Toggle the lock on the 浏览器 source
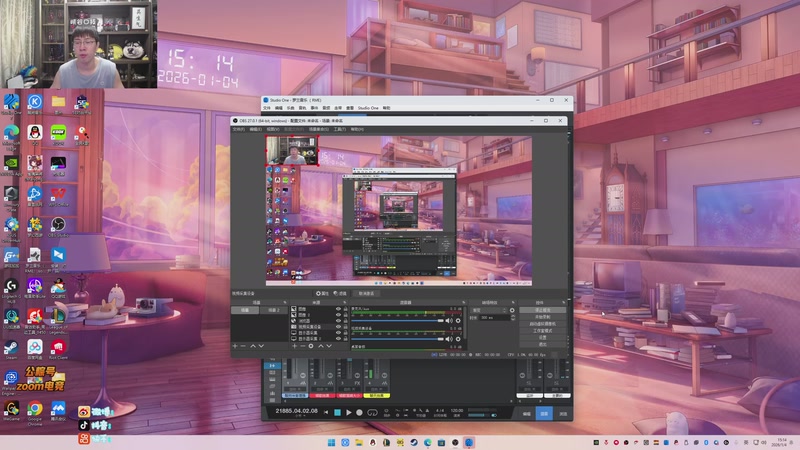 (x=345, y=320)
